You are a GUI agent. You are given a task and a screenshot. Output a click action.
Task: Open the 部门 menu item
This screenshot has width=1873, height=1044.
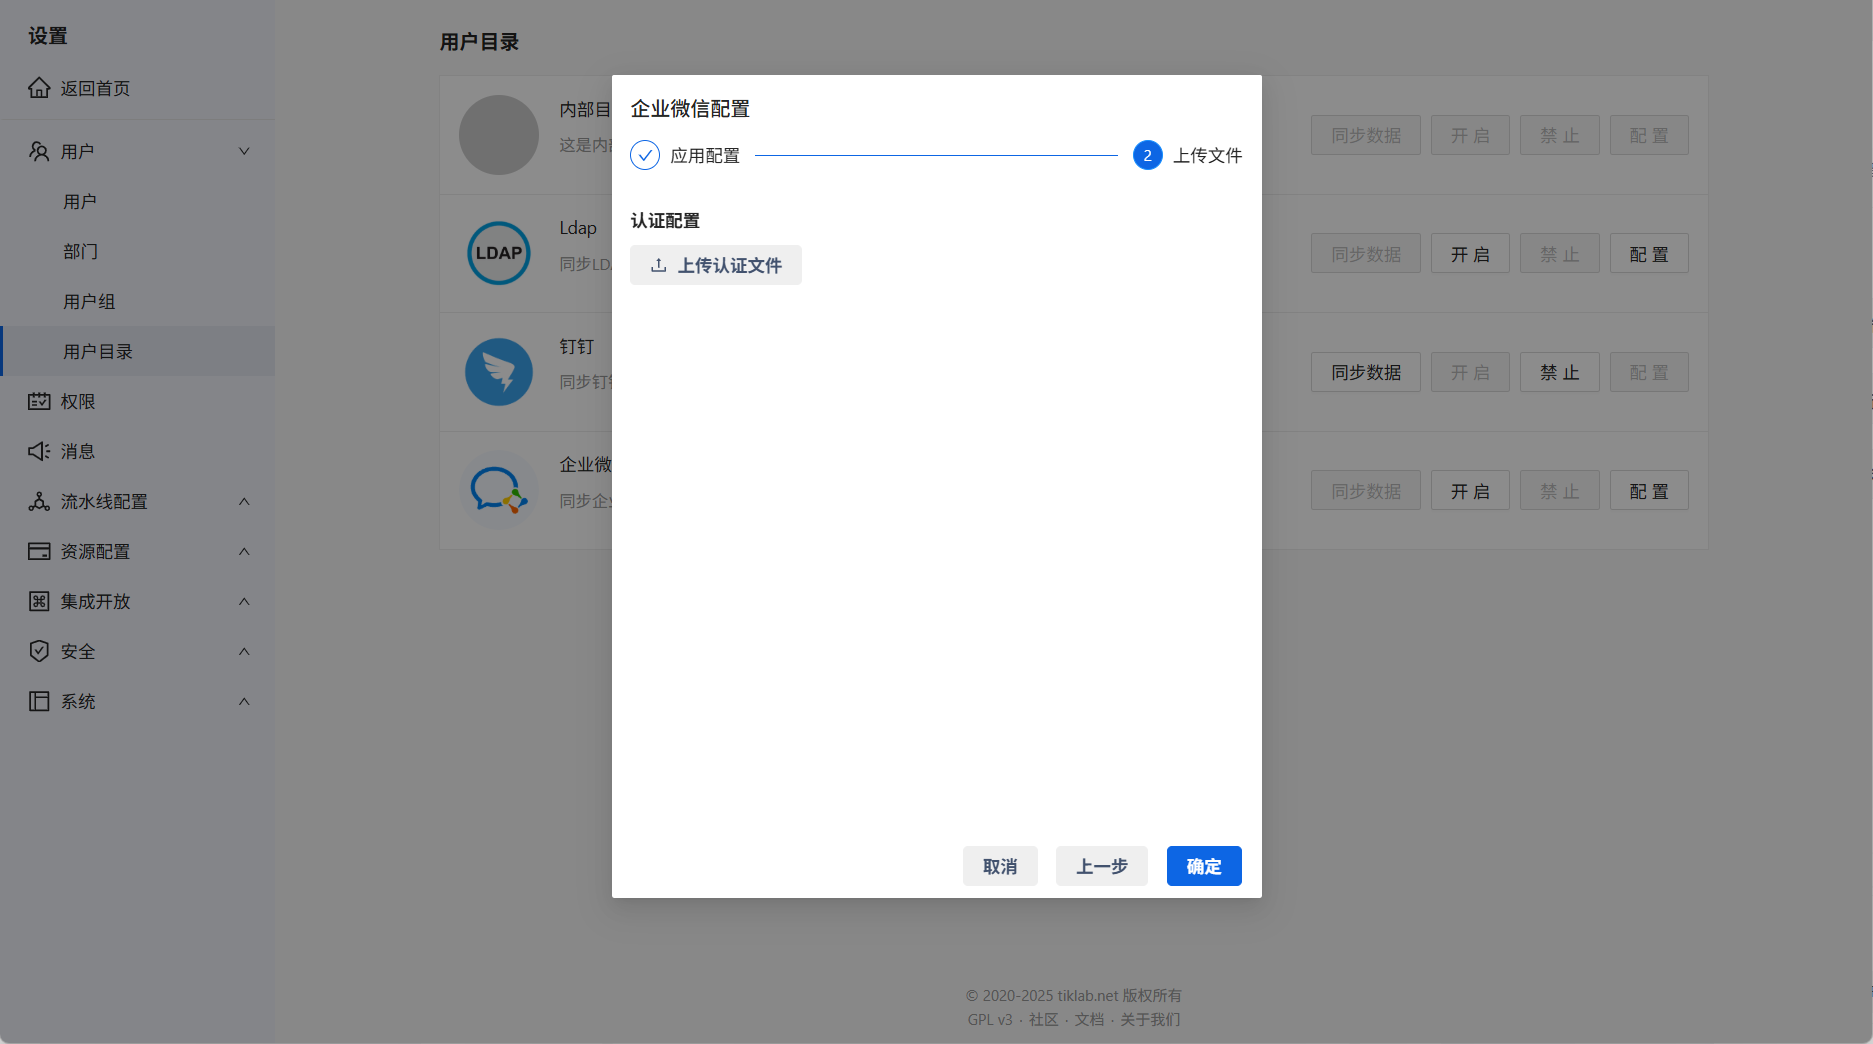point(81,251)
